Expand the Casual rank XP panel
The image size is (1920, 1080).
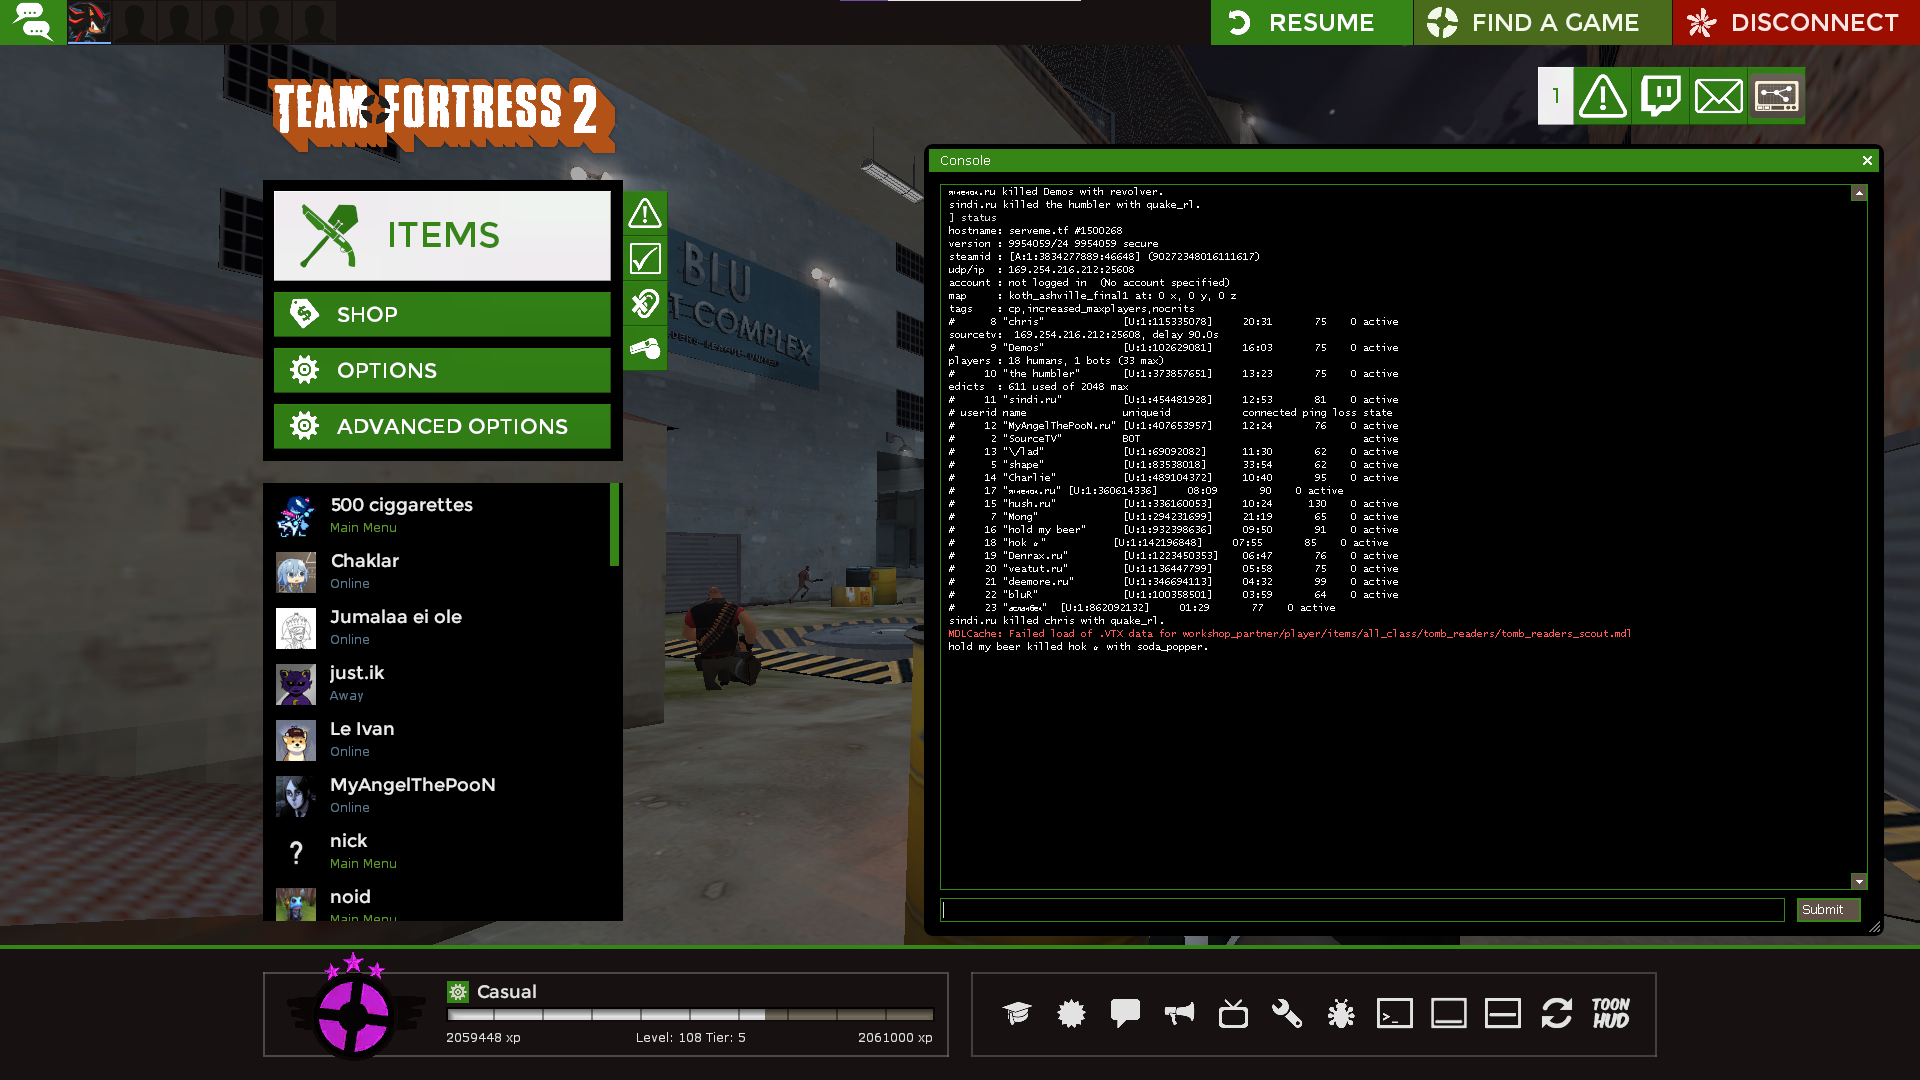605,1014
